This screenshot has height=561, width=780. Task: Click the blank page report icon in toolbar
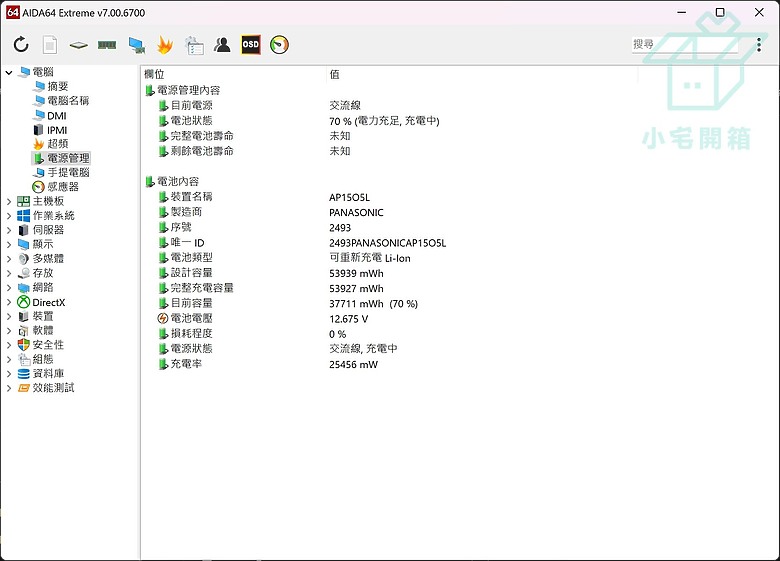click(x=50, y=45)
